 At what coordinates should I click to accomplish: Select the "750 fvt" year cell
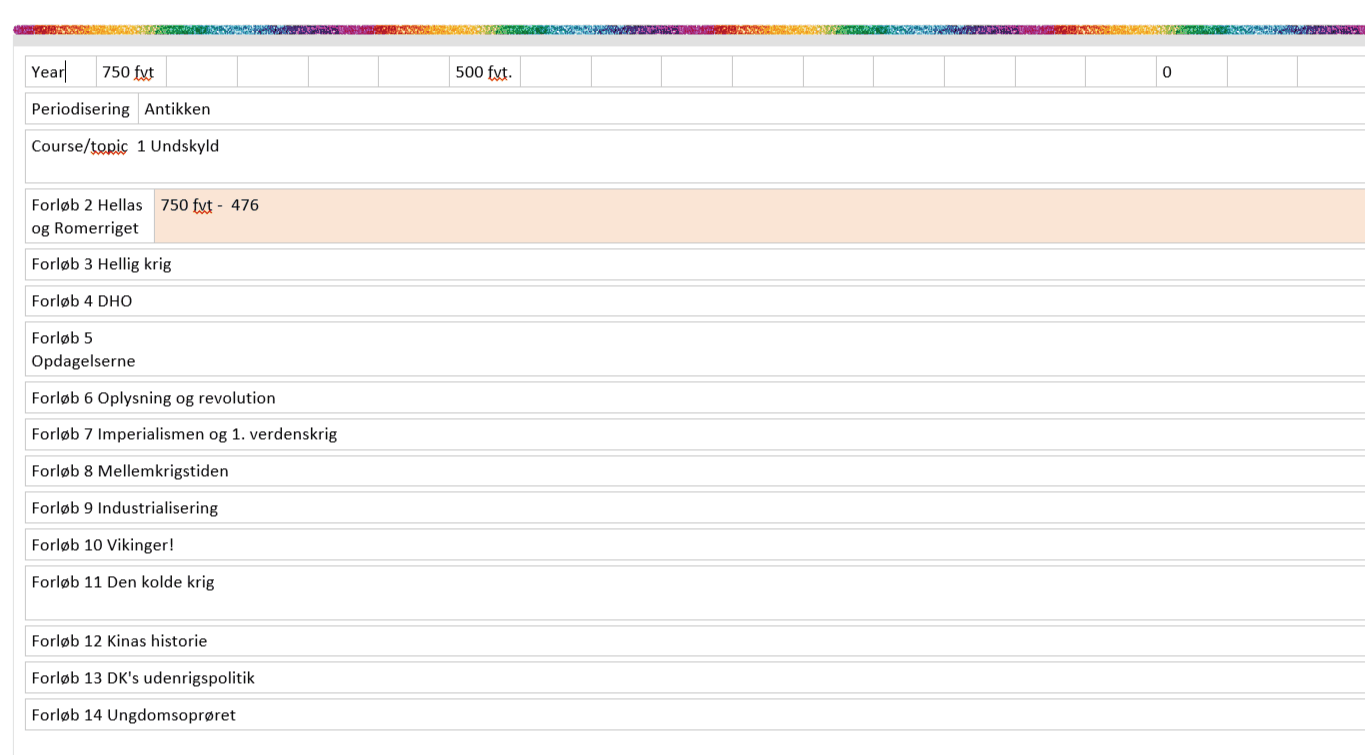131,72
